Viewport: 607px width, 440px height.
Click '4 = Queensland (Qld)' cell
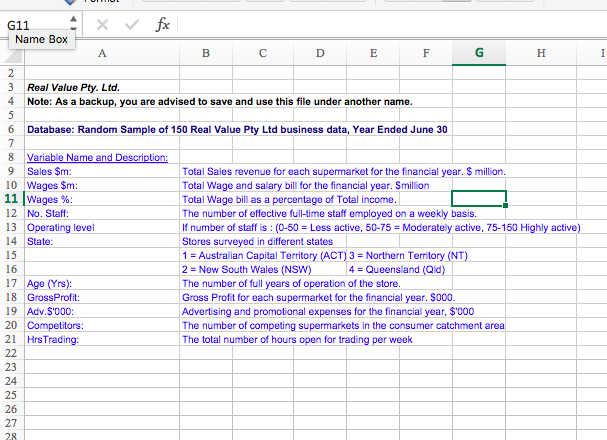click(x=397, y=269)
